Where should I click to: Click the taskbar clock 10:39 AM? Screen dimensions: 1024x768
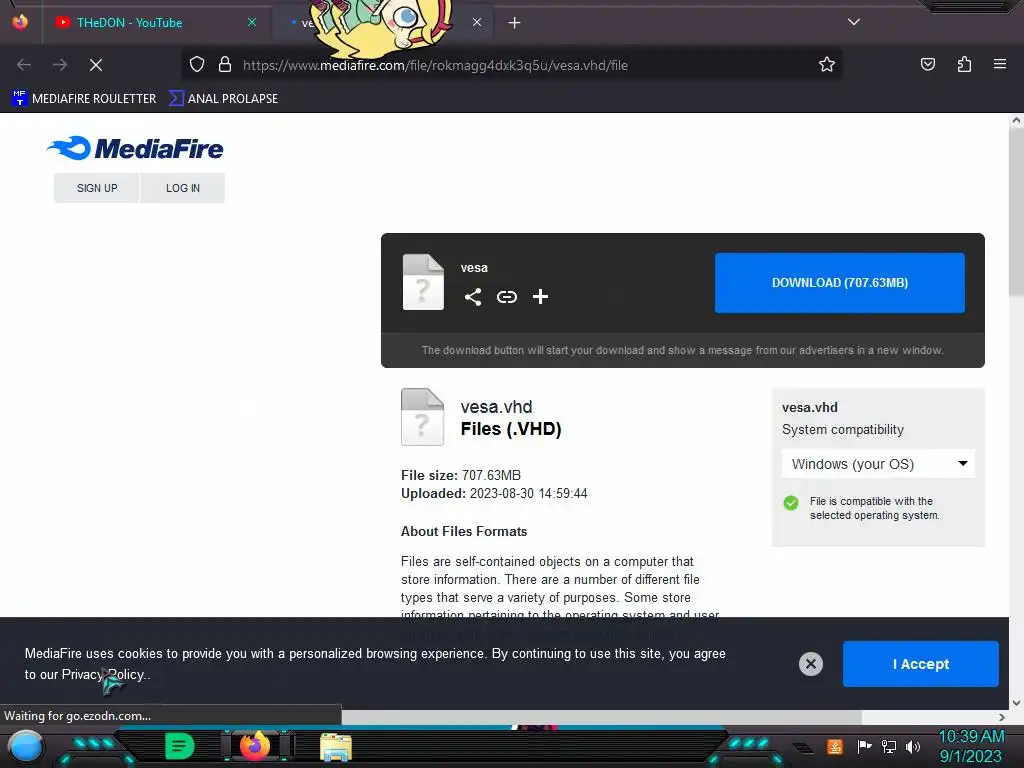coord(971,737)
